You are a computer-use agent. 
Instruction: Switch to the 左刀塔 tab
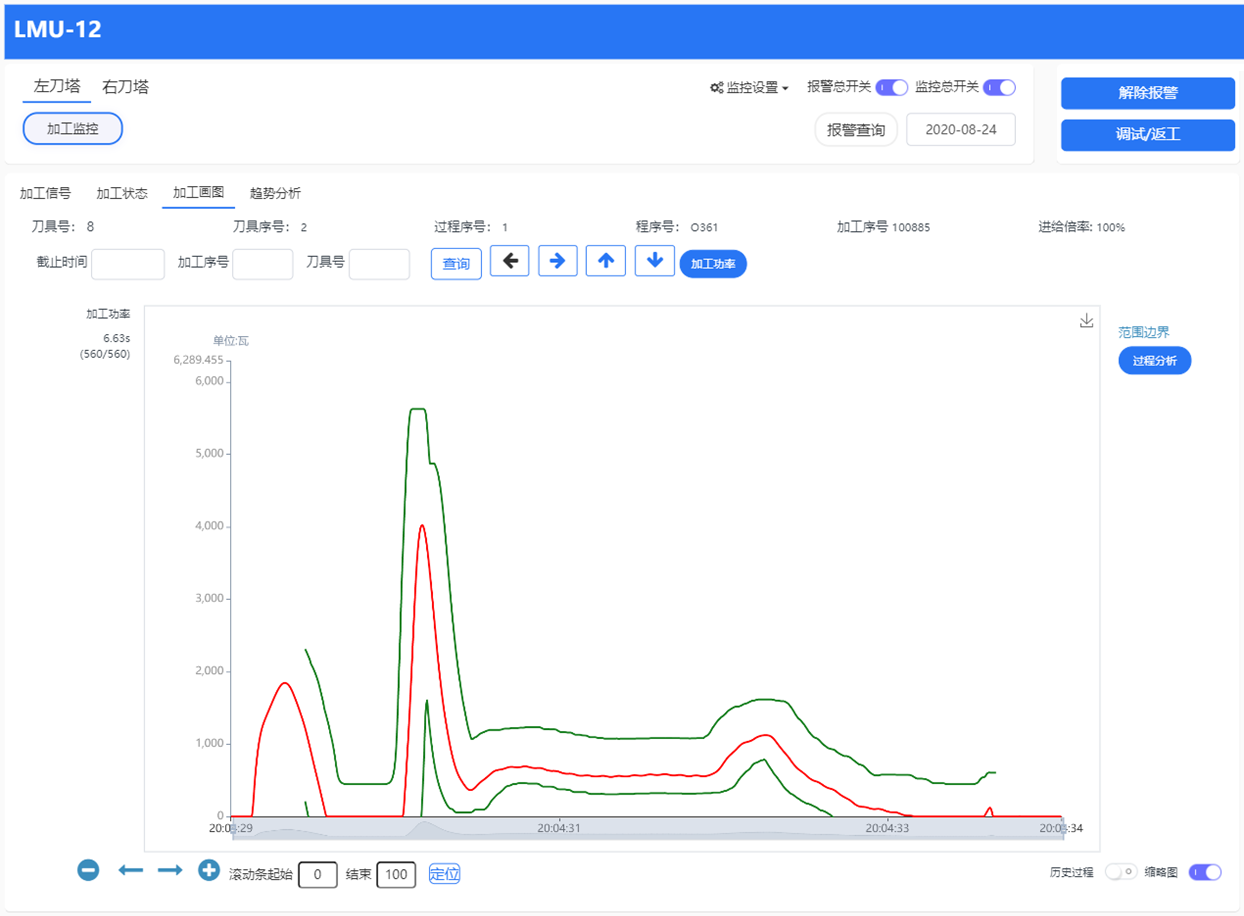[x=57, y=87]
